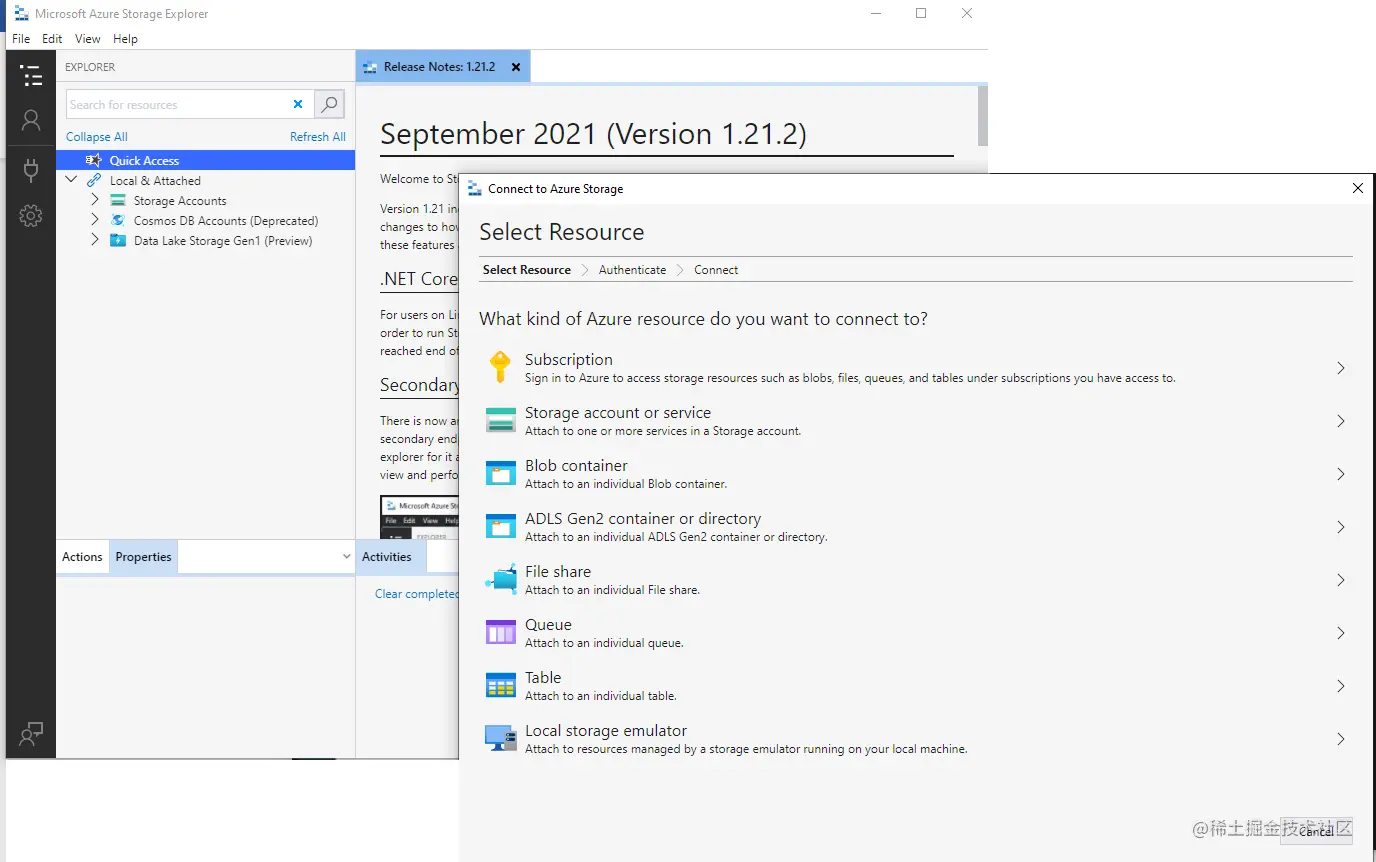Select the File share resource icon

click(x=500, y=578)
